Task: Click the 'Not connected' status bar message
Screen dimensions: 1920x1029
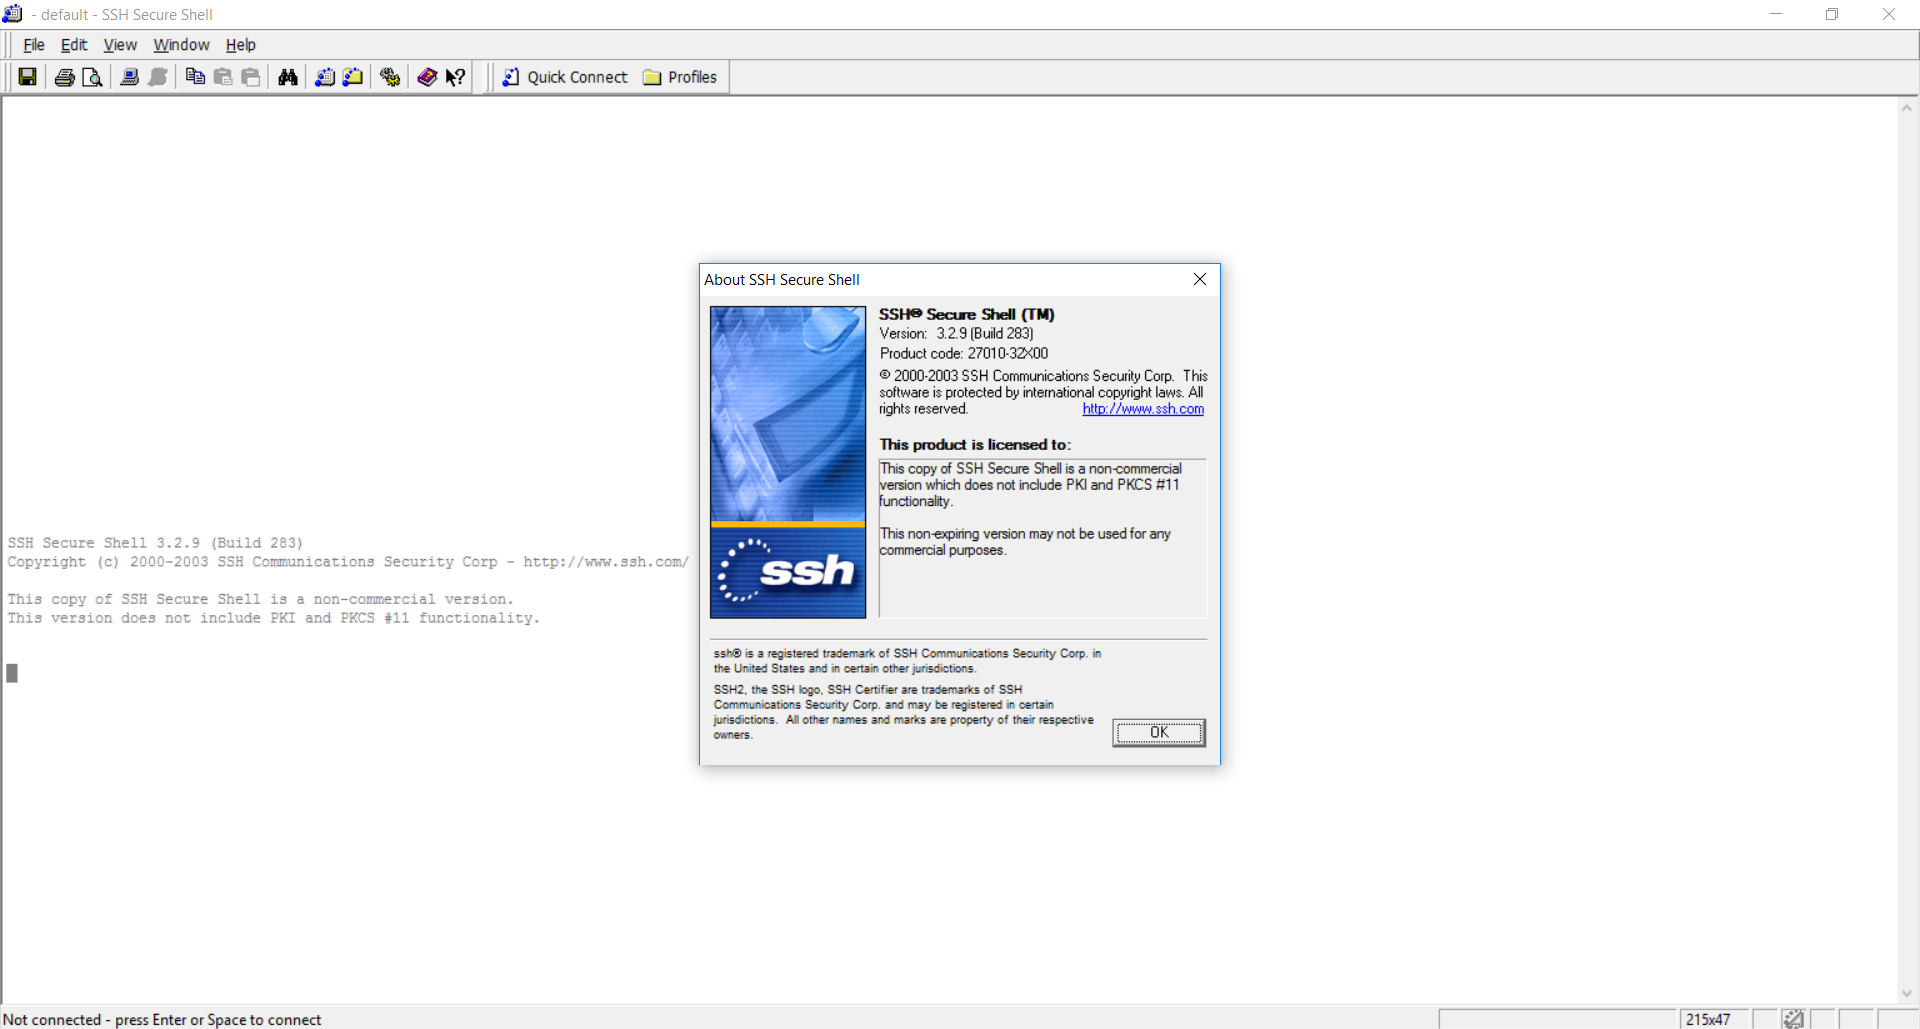Action: tap(162, 1019)
